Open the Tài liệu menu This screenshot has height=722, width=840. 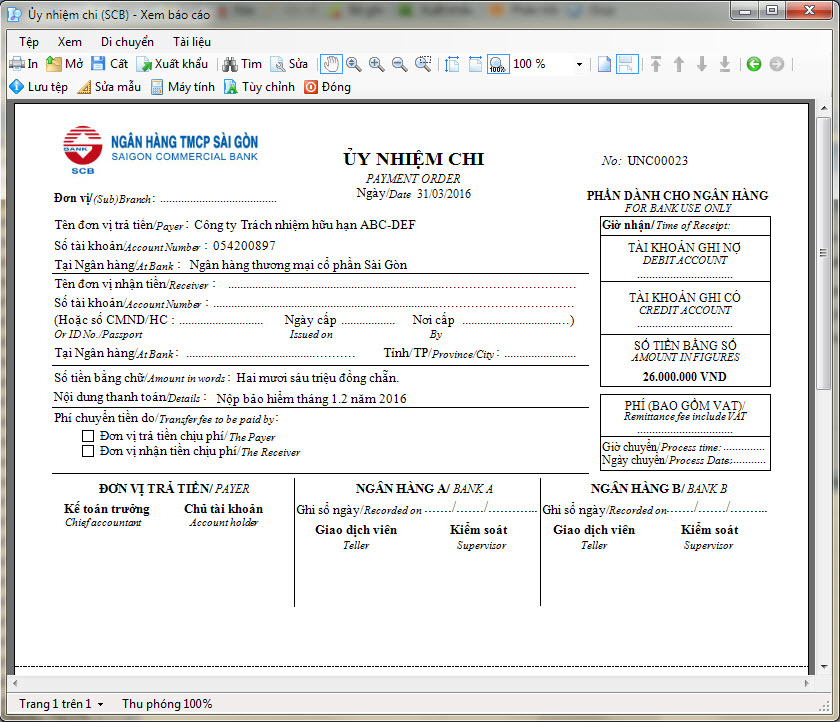tap(192, 42)
